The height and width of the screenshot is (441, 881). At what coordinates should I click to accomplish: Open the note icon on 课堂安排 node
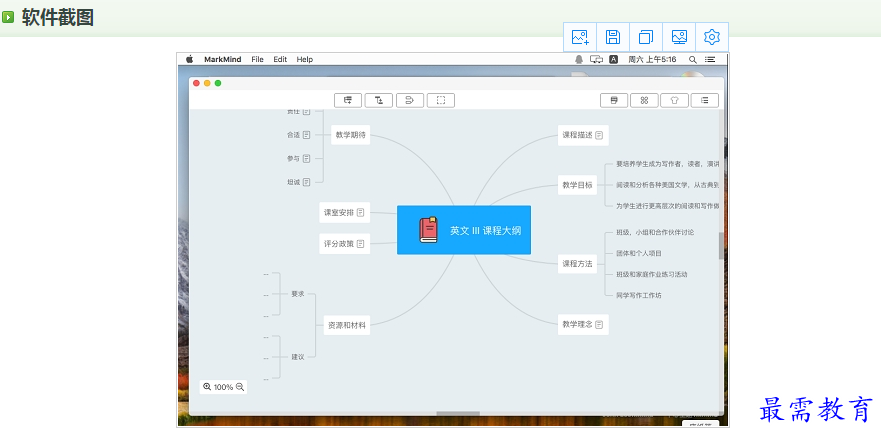(x=360, y=213)
